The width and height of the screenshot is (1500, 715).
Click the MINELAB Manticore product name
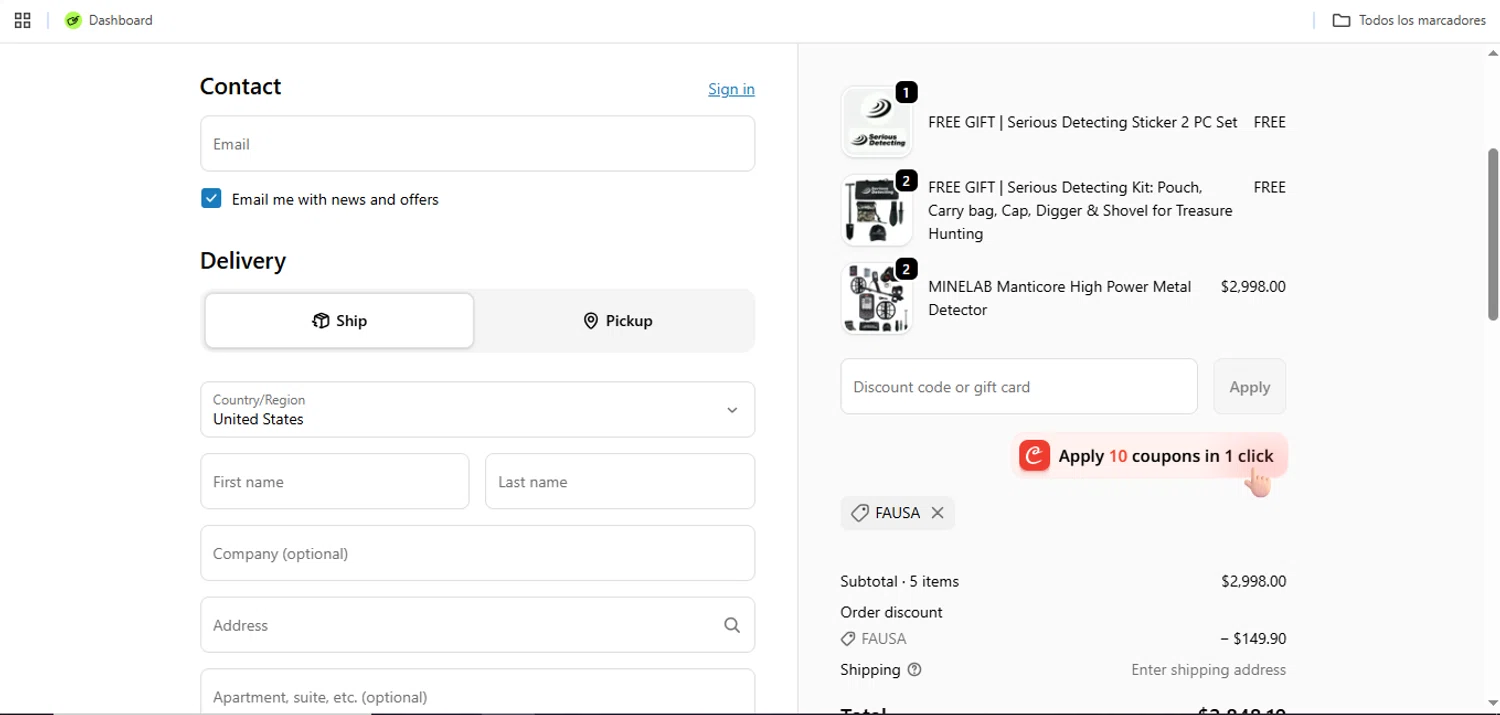pyautogui.click(x=1059, y=298)
